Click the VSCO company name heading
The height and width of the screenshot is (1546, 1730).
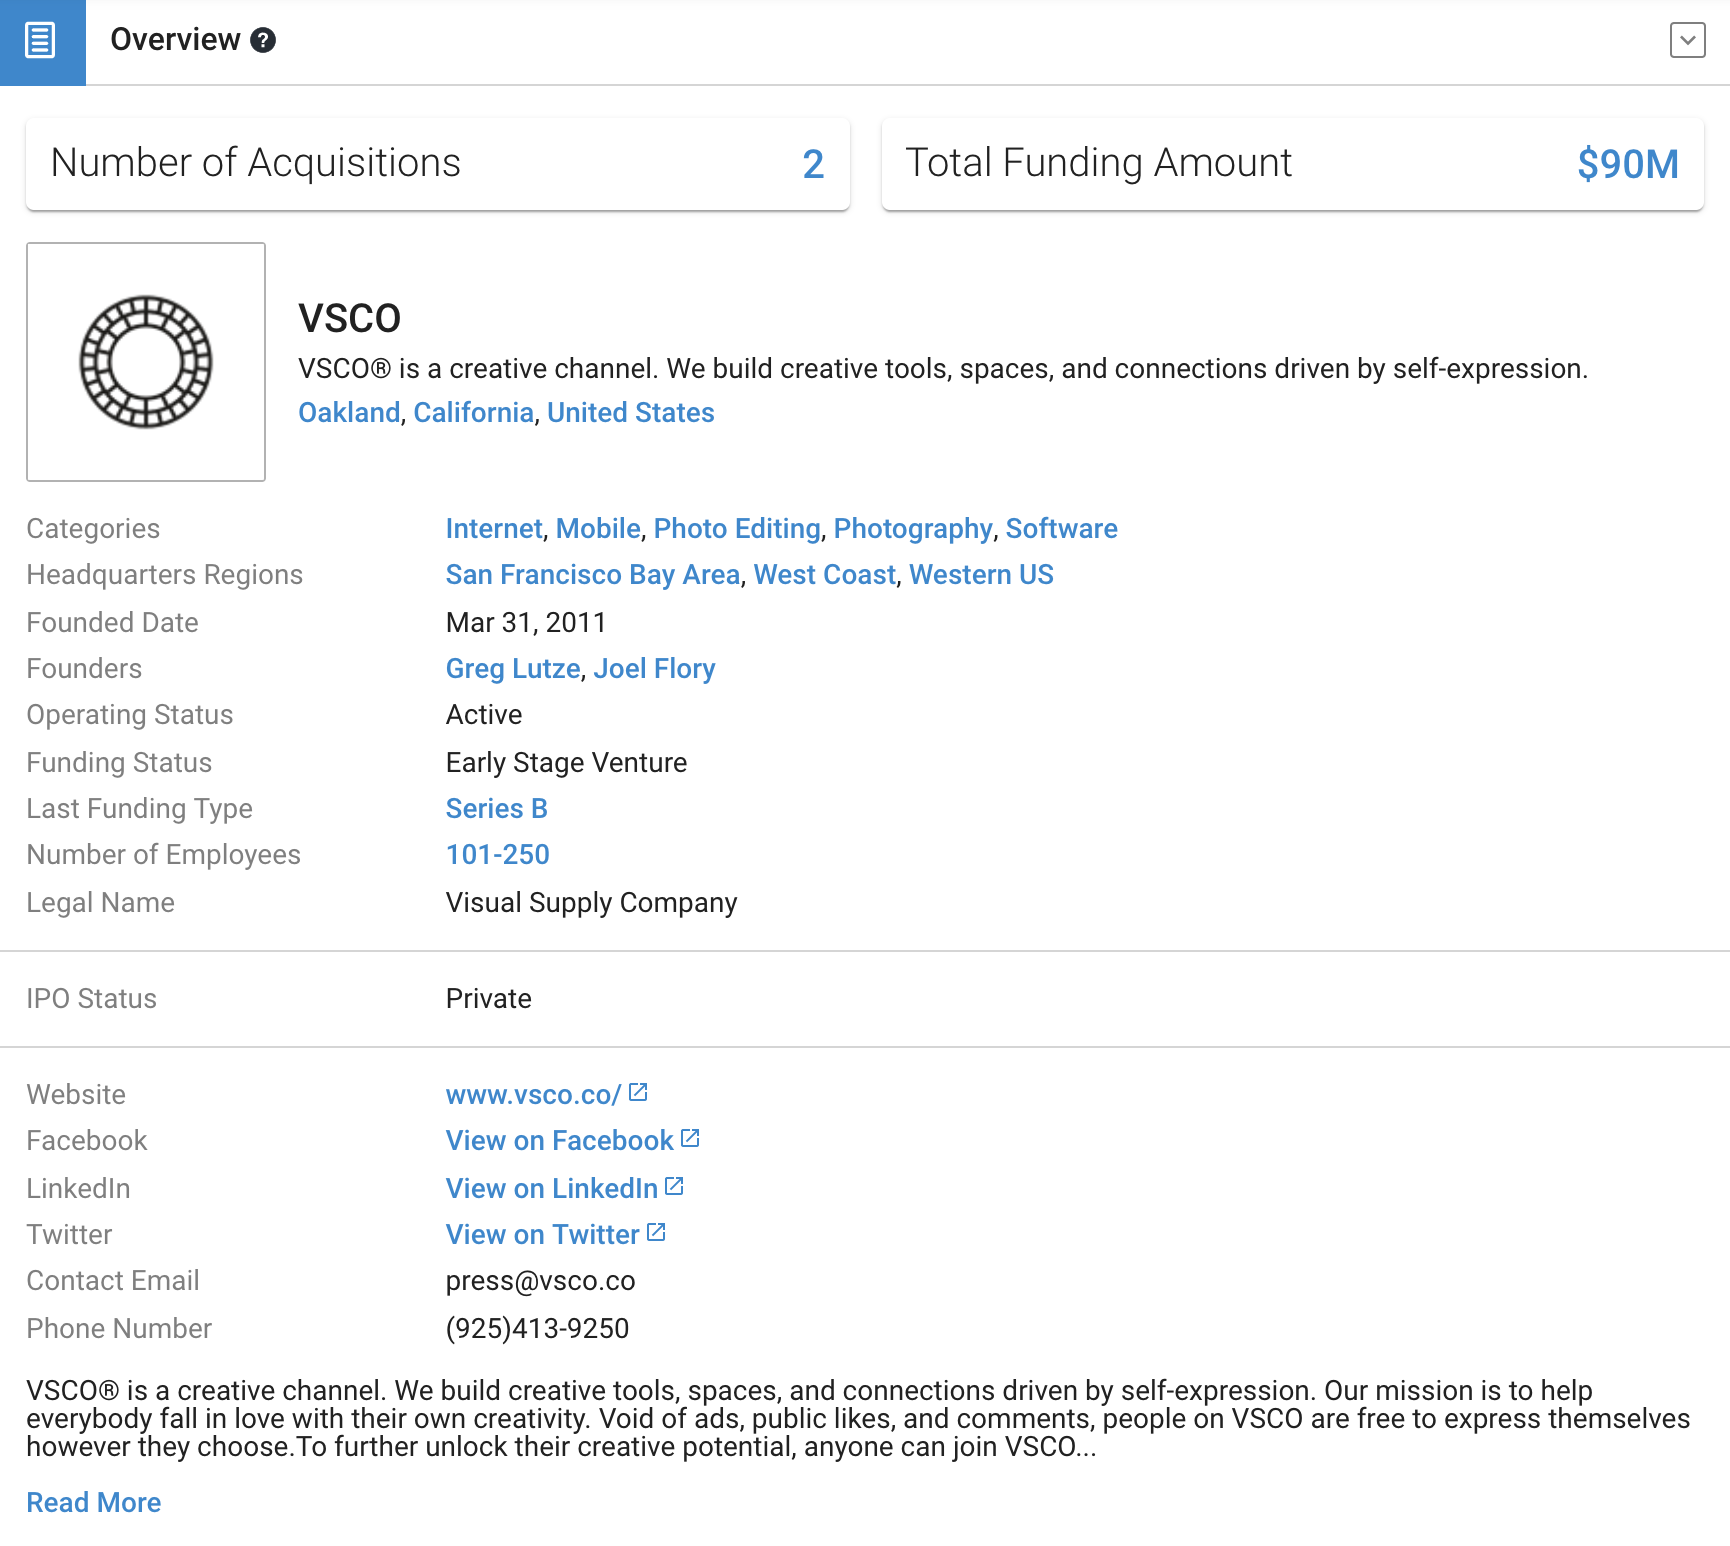349,319
